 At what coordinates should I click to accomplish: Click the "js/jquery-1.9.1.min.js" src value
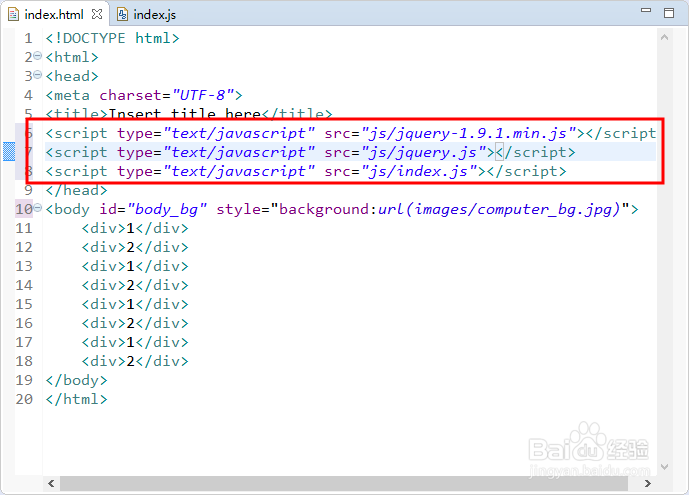click(x=468, y=133)
